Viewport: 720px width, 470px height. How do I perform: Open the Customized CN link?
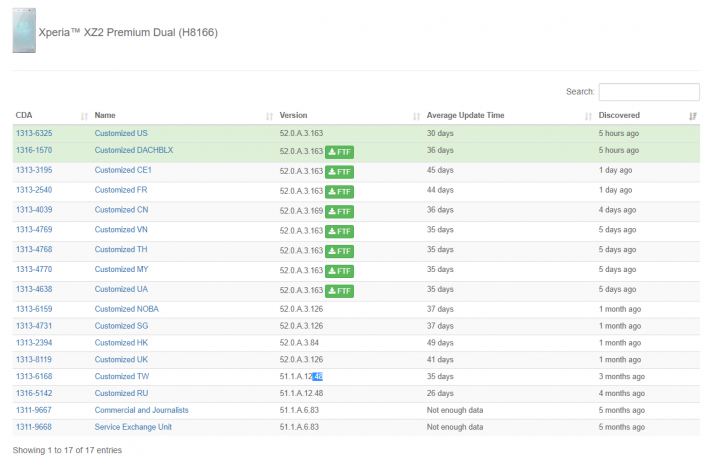(x=121, y=210)
